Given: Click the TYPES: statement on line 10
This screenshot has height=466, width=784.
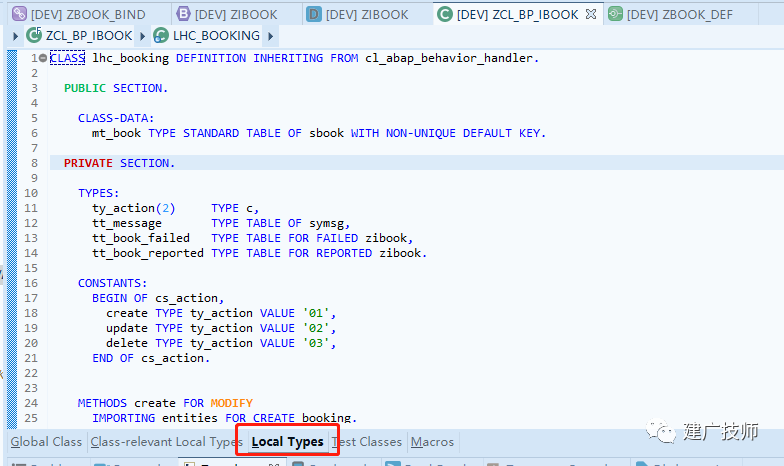Looking at the screenshot, I should pyautogui.click(x=98, y=193).
